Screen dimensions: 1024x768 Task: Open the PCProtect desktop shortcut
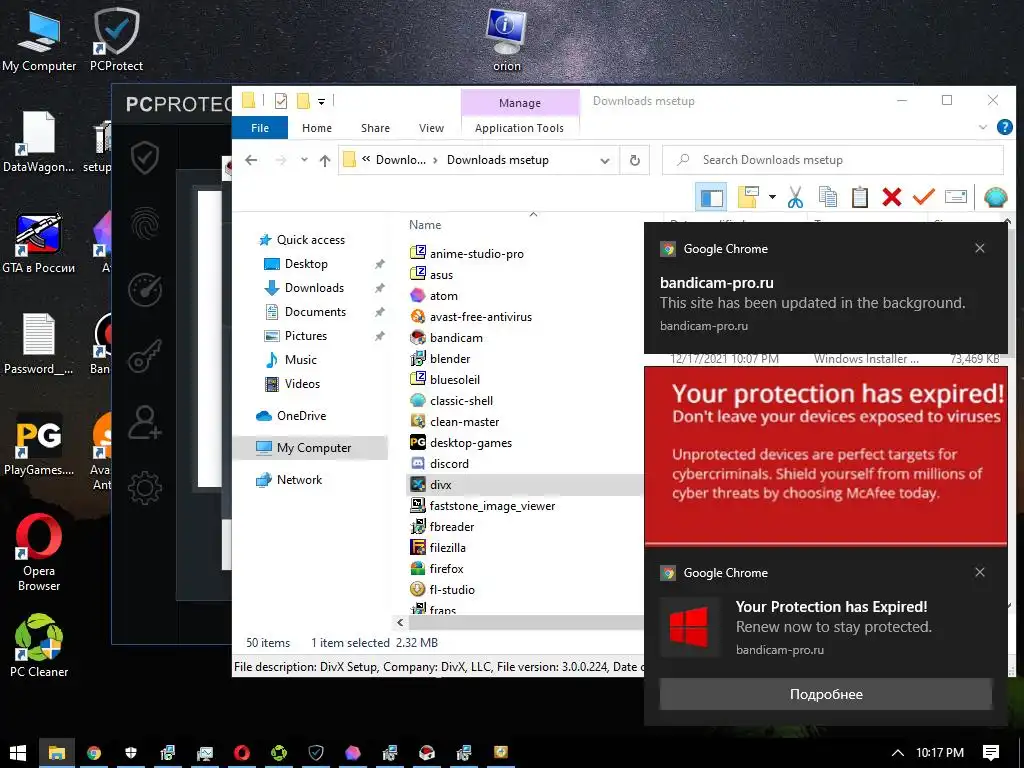(x=116, y=39)
